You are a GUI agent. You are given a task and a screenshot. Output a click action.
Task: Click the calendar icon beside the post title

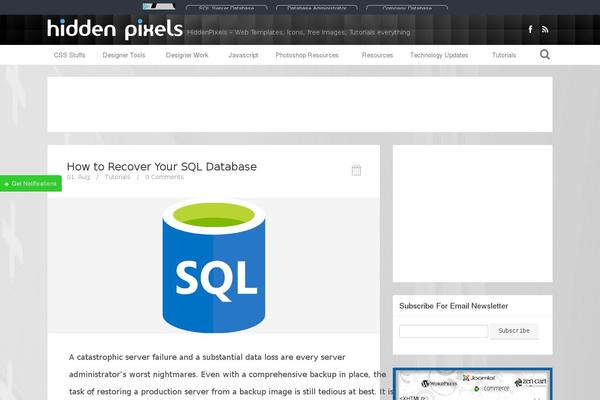[x=356, y=170]
